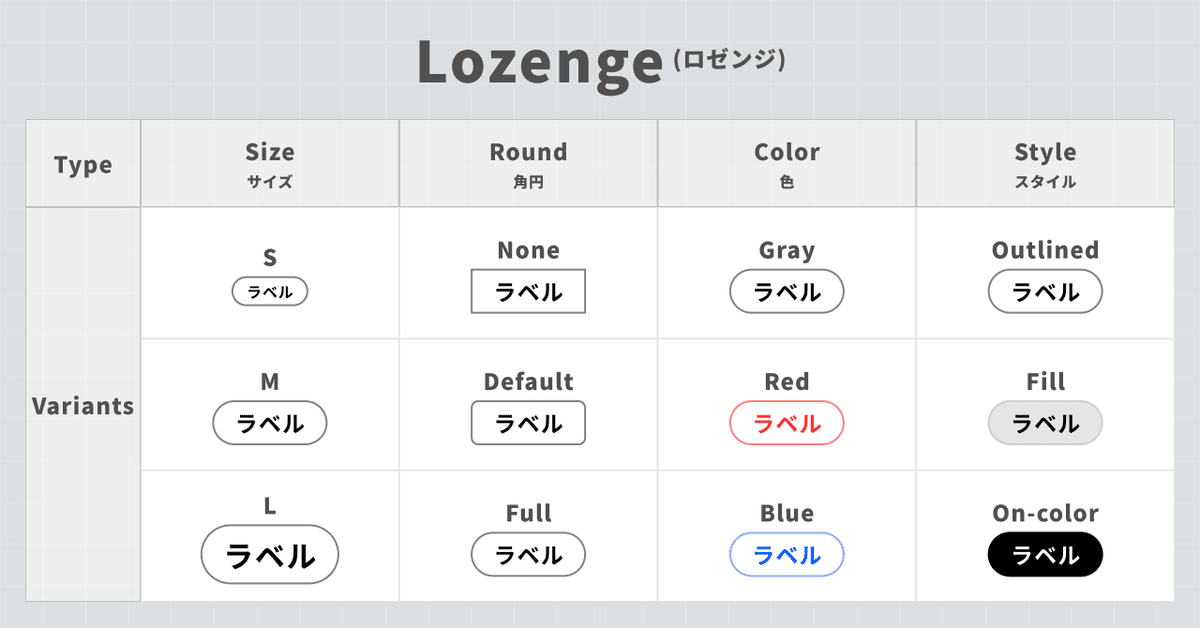The height and width of the screenshot is (628, 1200).
Task: Open the Style column header
Action: click(x=1045, y=163)
